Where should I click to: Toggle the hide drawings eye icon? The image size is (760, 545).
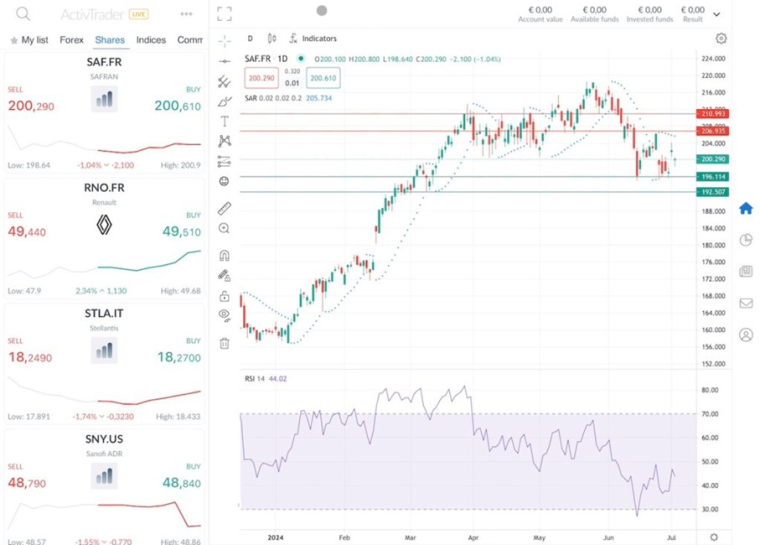[x=225, y=314]
